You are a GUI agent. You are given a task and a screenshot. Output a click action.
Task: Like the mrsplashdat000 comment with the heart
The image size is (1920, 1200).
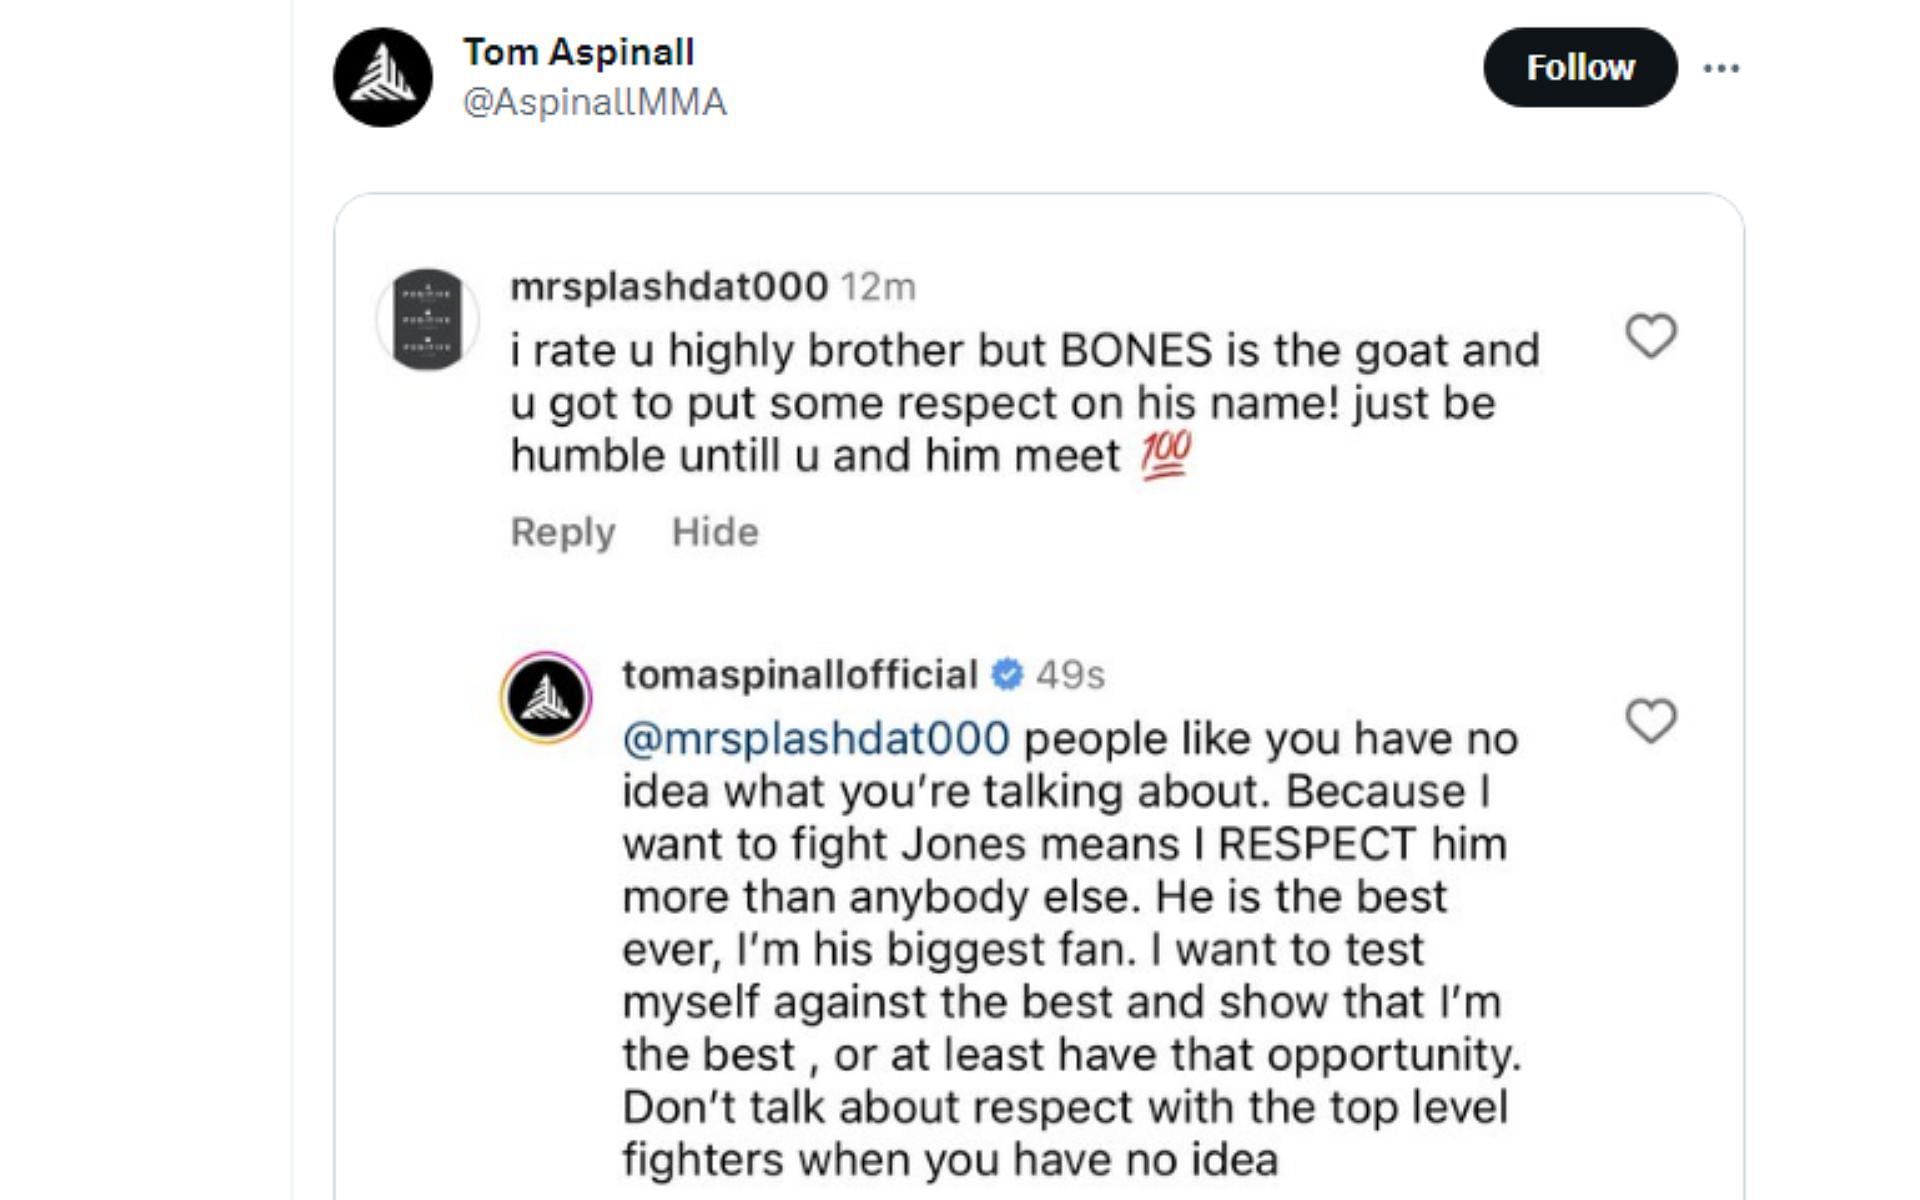coord(1650,335)
